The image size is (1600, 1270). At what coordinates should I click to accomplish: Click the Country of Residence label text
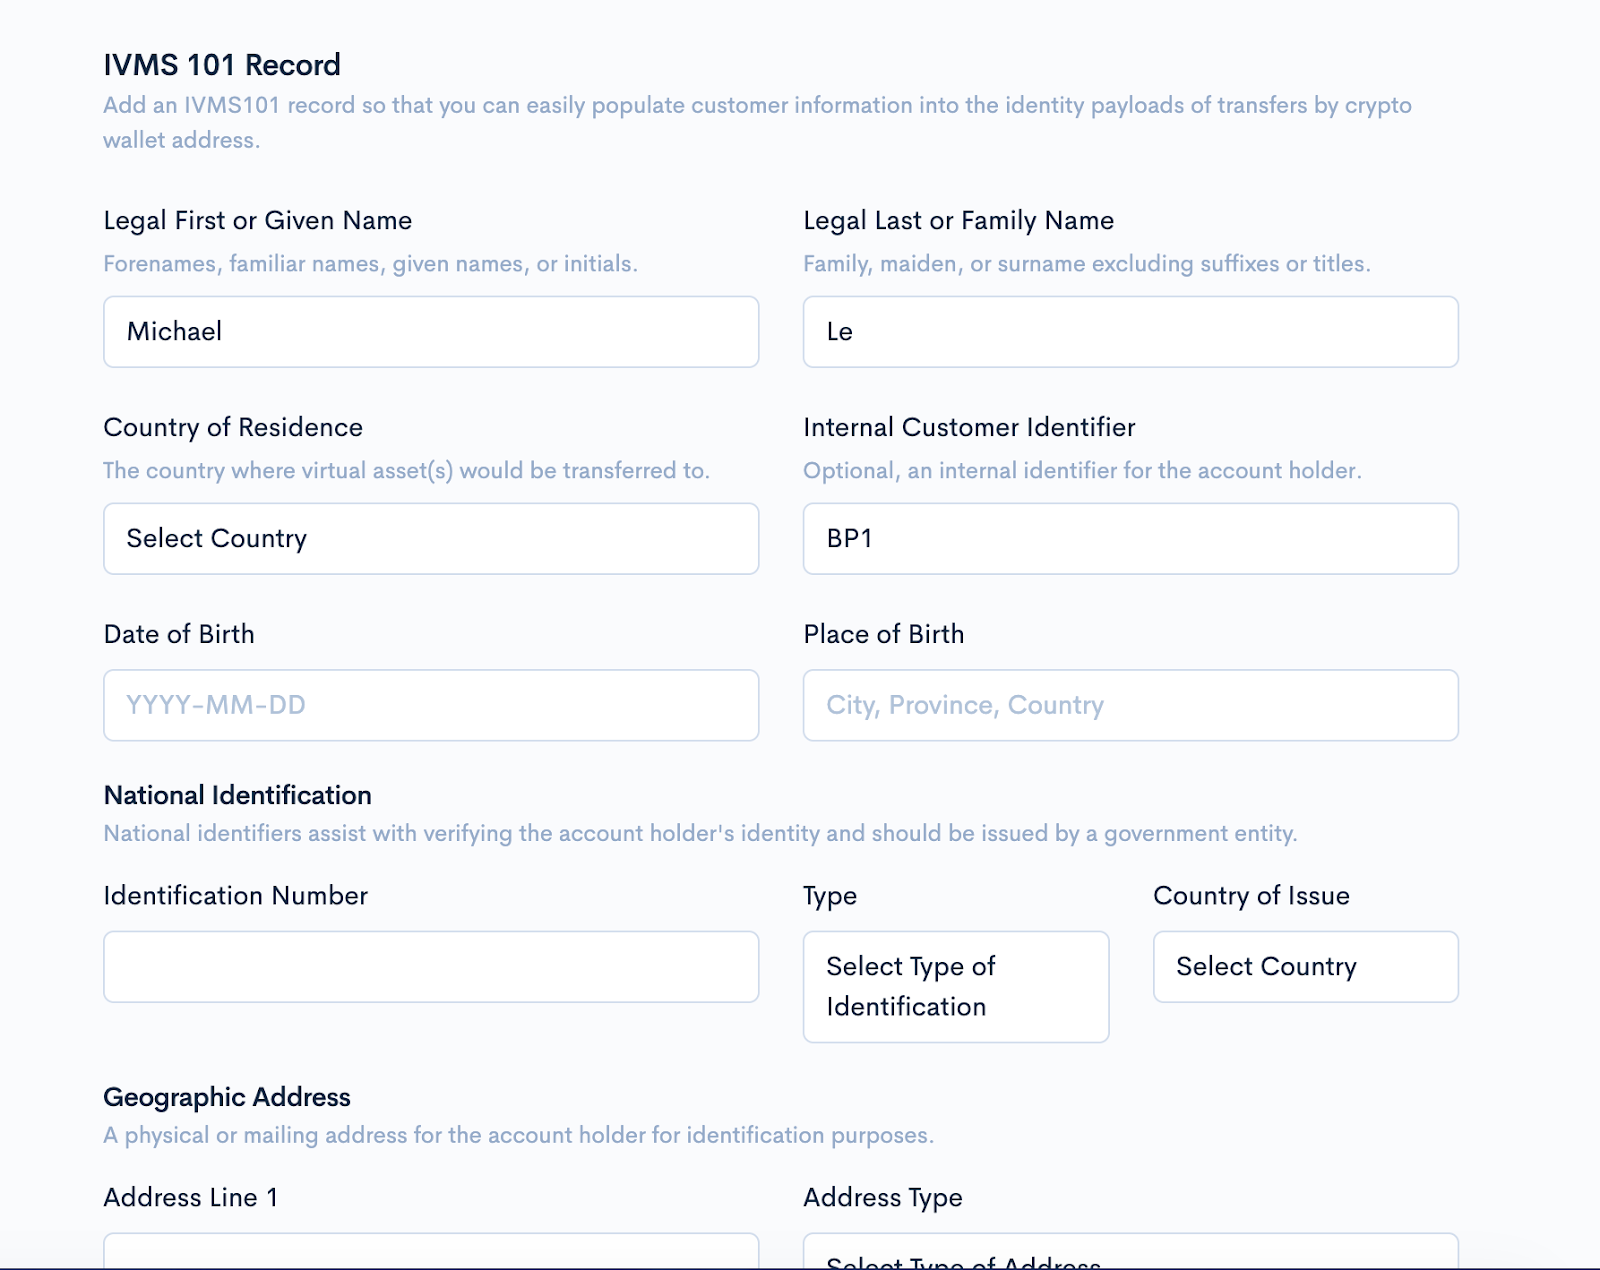pos(233,428)
